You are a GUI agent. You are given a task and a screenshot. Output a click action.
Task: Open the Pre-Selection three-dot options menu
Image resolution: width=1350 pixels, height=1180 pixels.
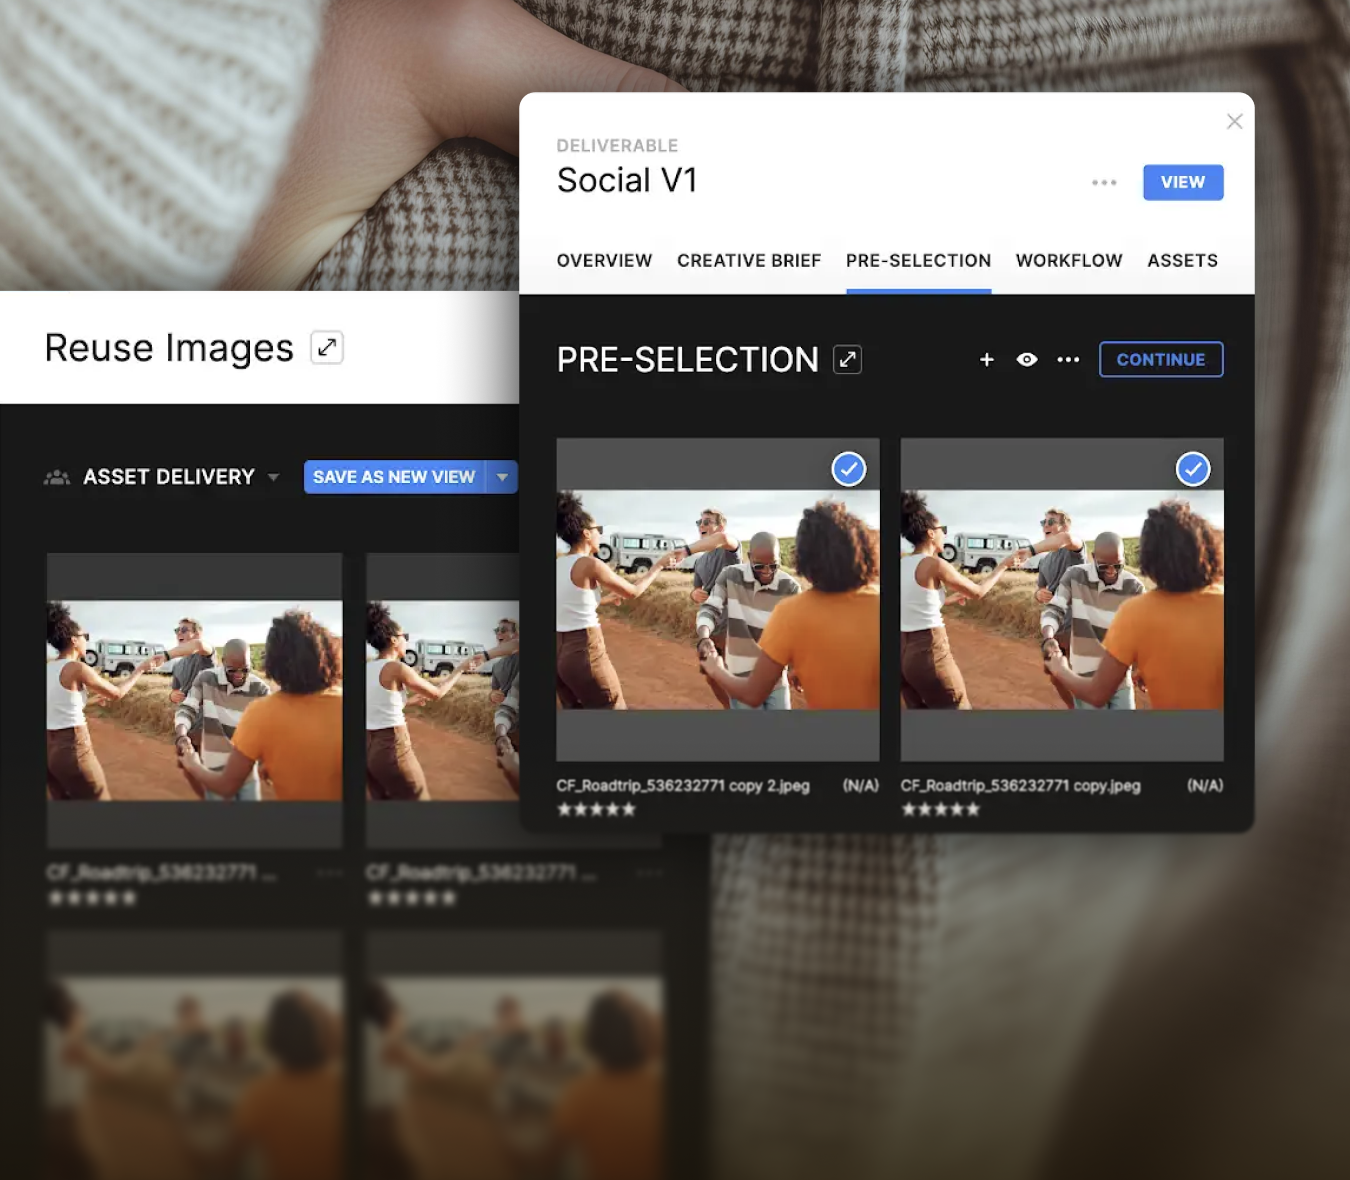1068,360
